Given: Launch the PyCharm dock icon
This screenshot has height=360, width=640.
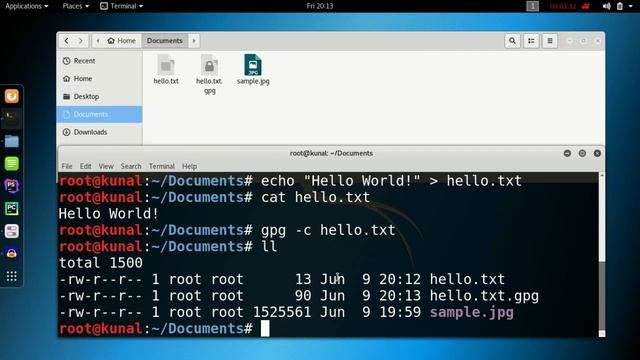Looking at the screenshot, I should 11,209.
